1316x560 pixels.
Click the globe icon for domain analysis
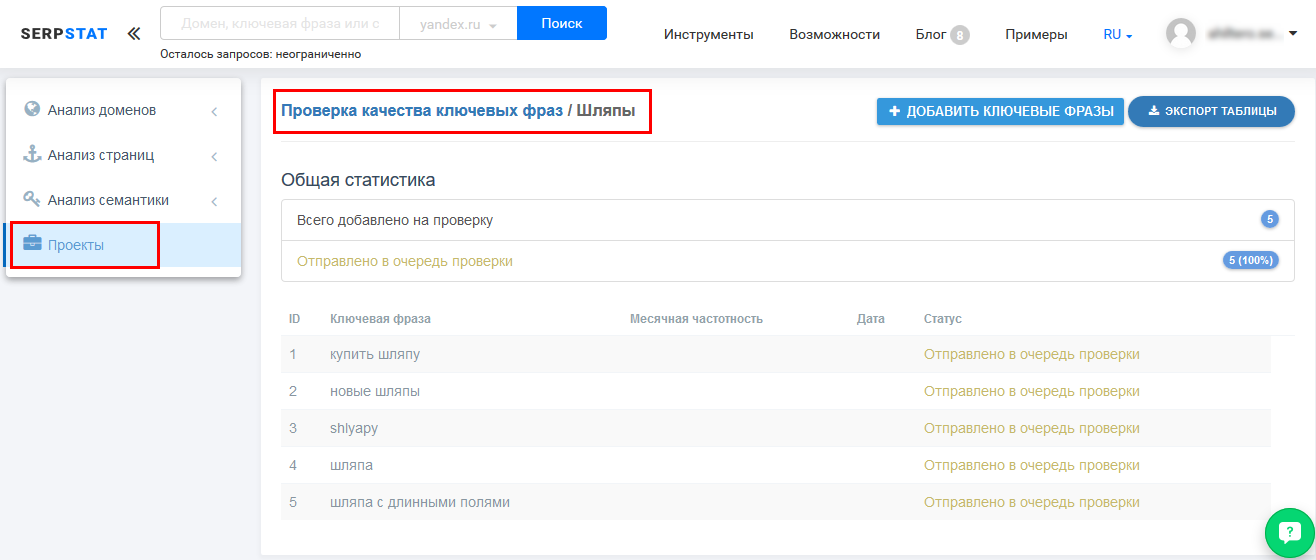(32, 109)
